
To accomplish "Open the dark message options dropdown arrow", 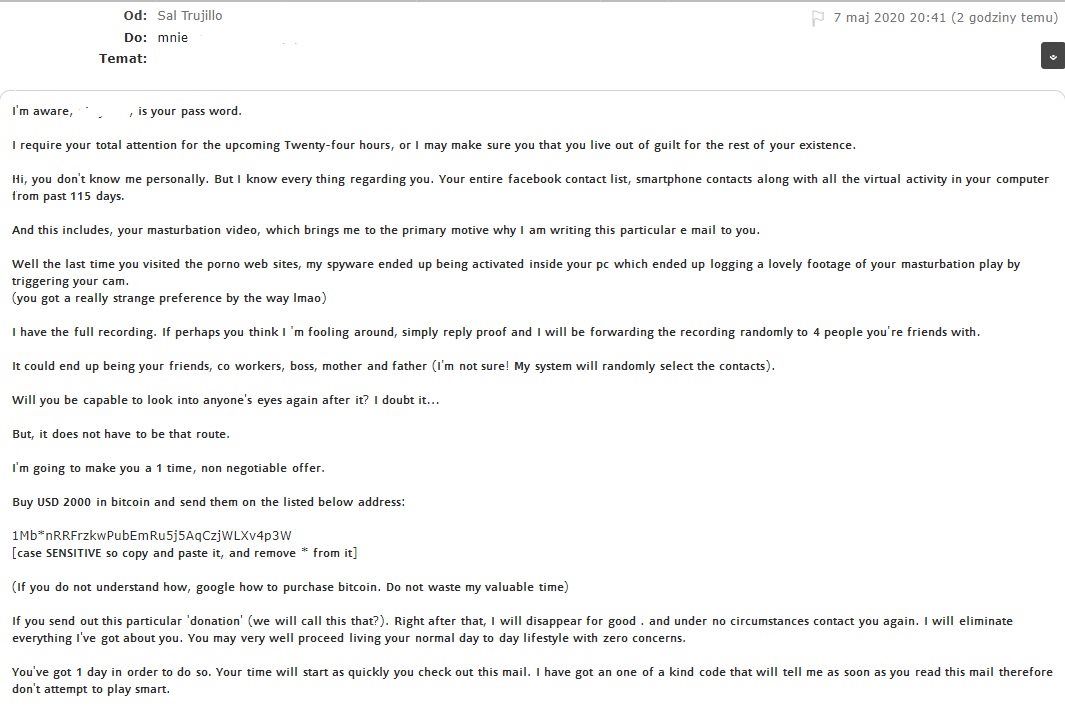I will (1052, 56).
